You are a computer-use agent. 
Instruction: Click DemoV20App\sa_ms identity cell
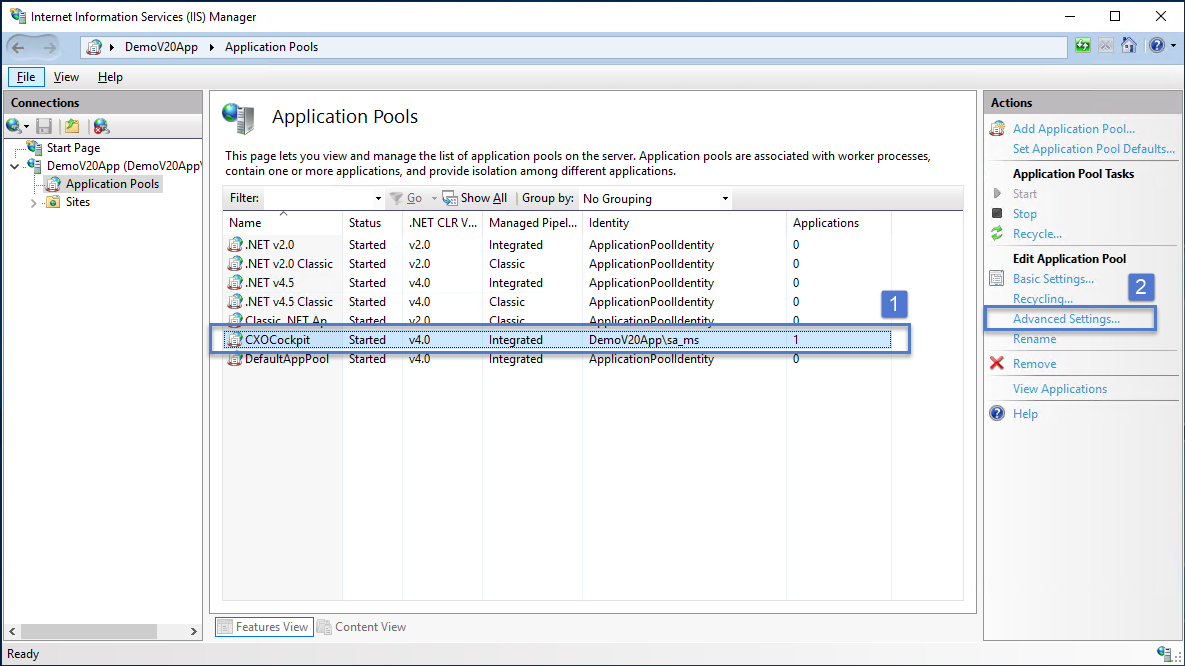(644, 340)
